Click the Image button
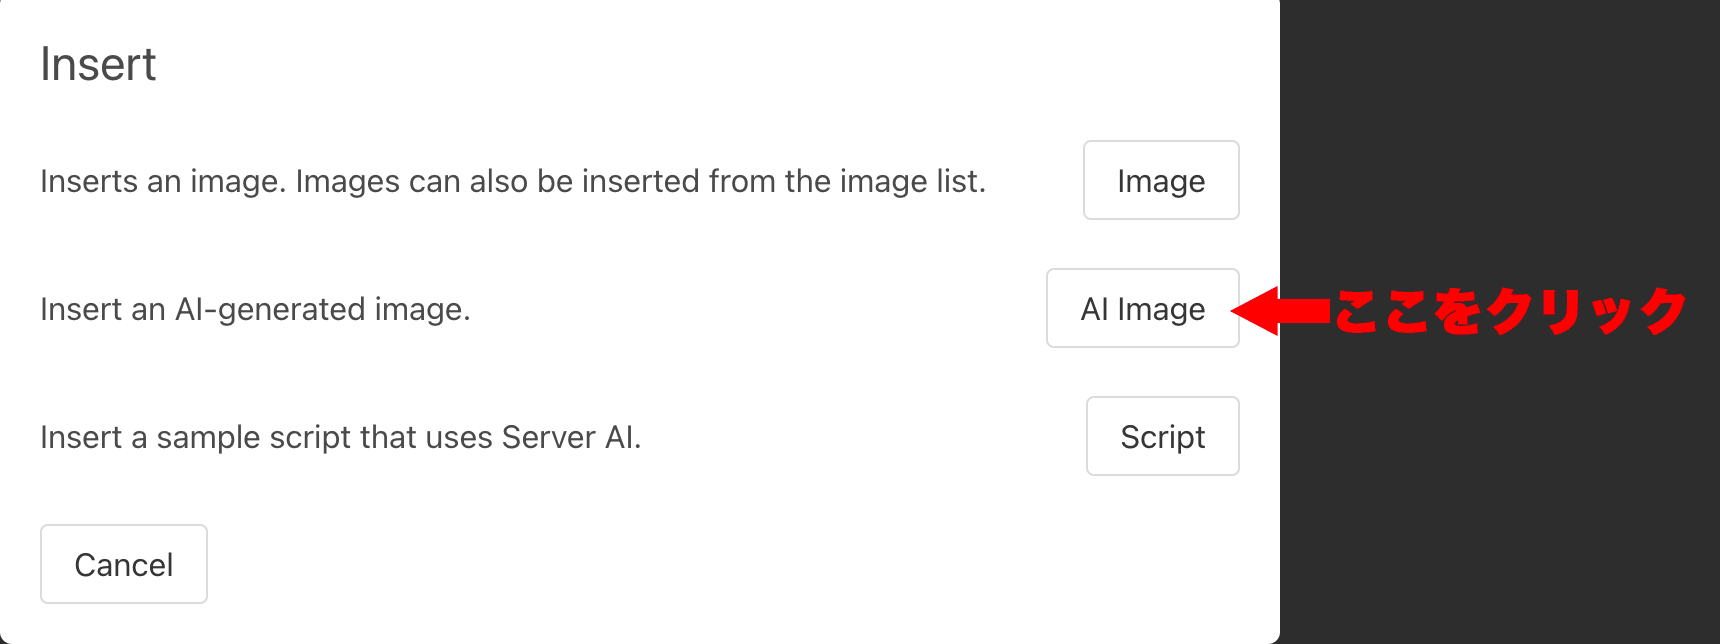The image size is (1720, 644). 1161,180
